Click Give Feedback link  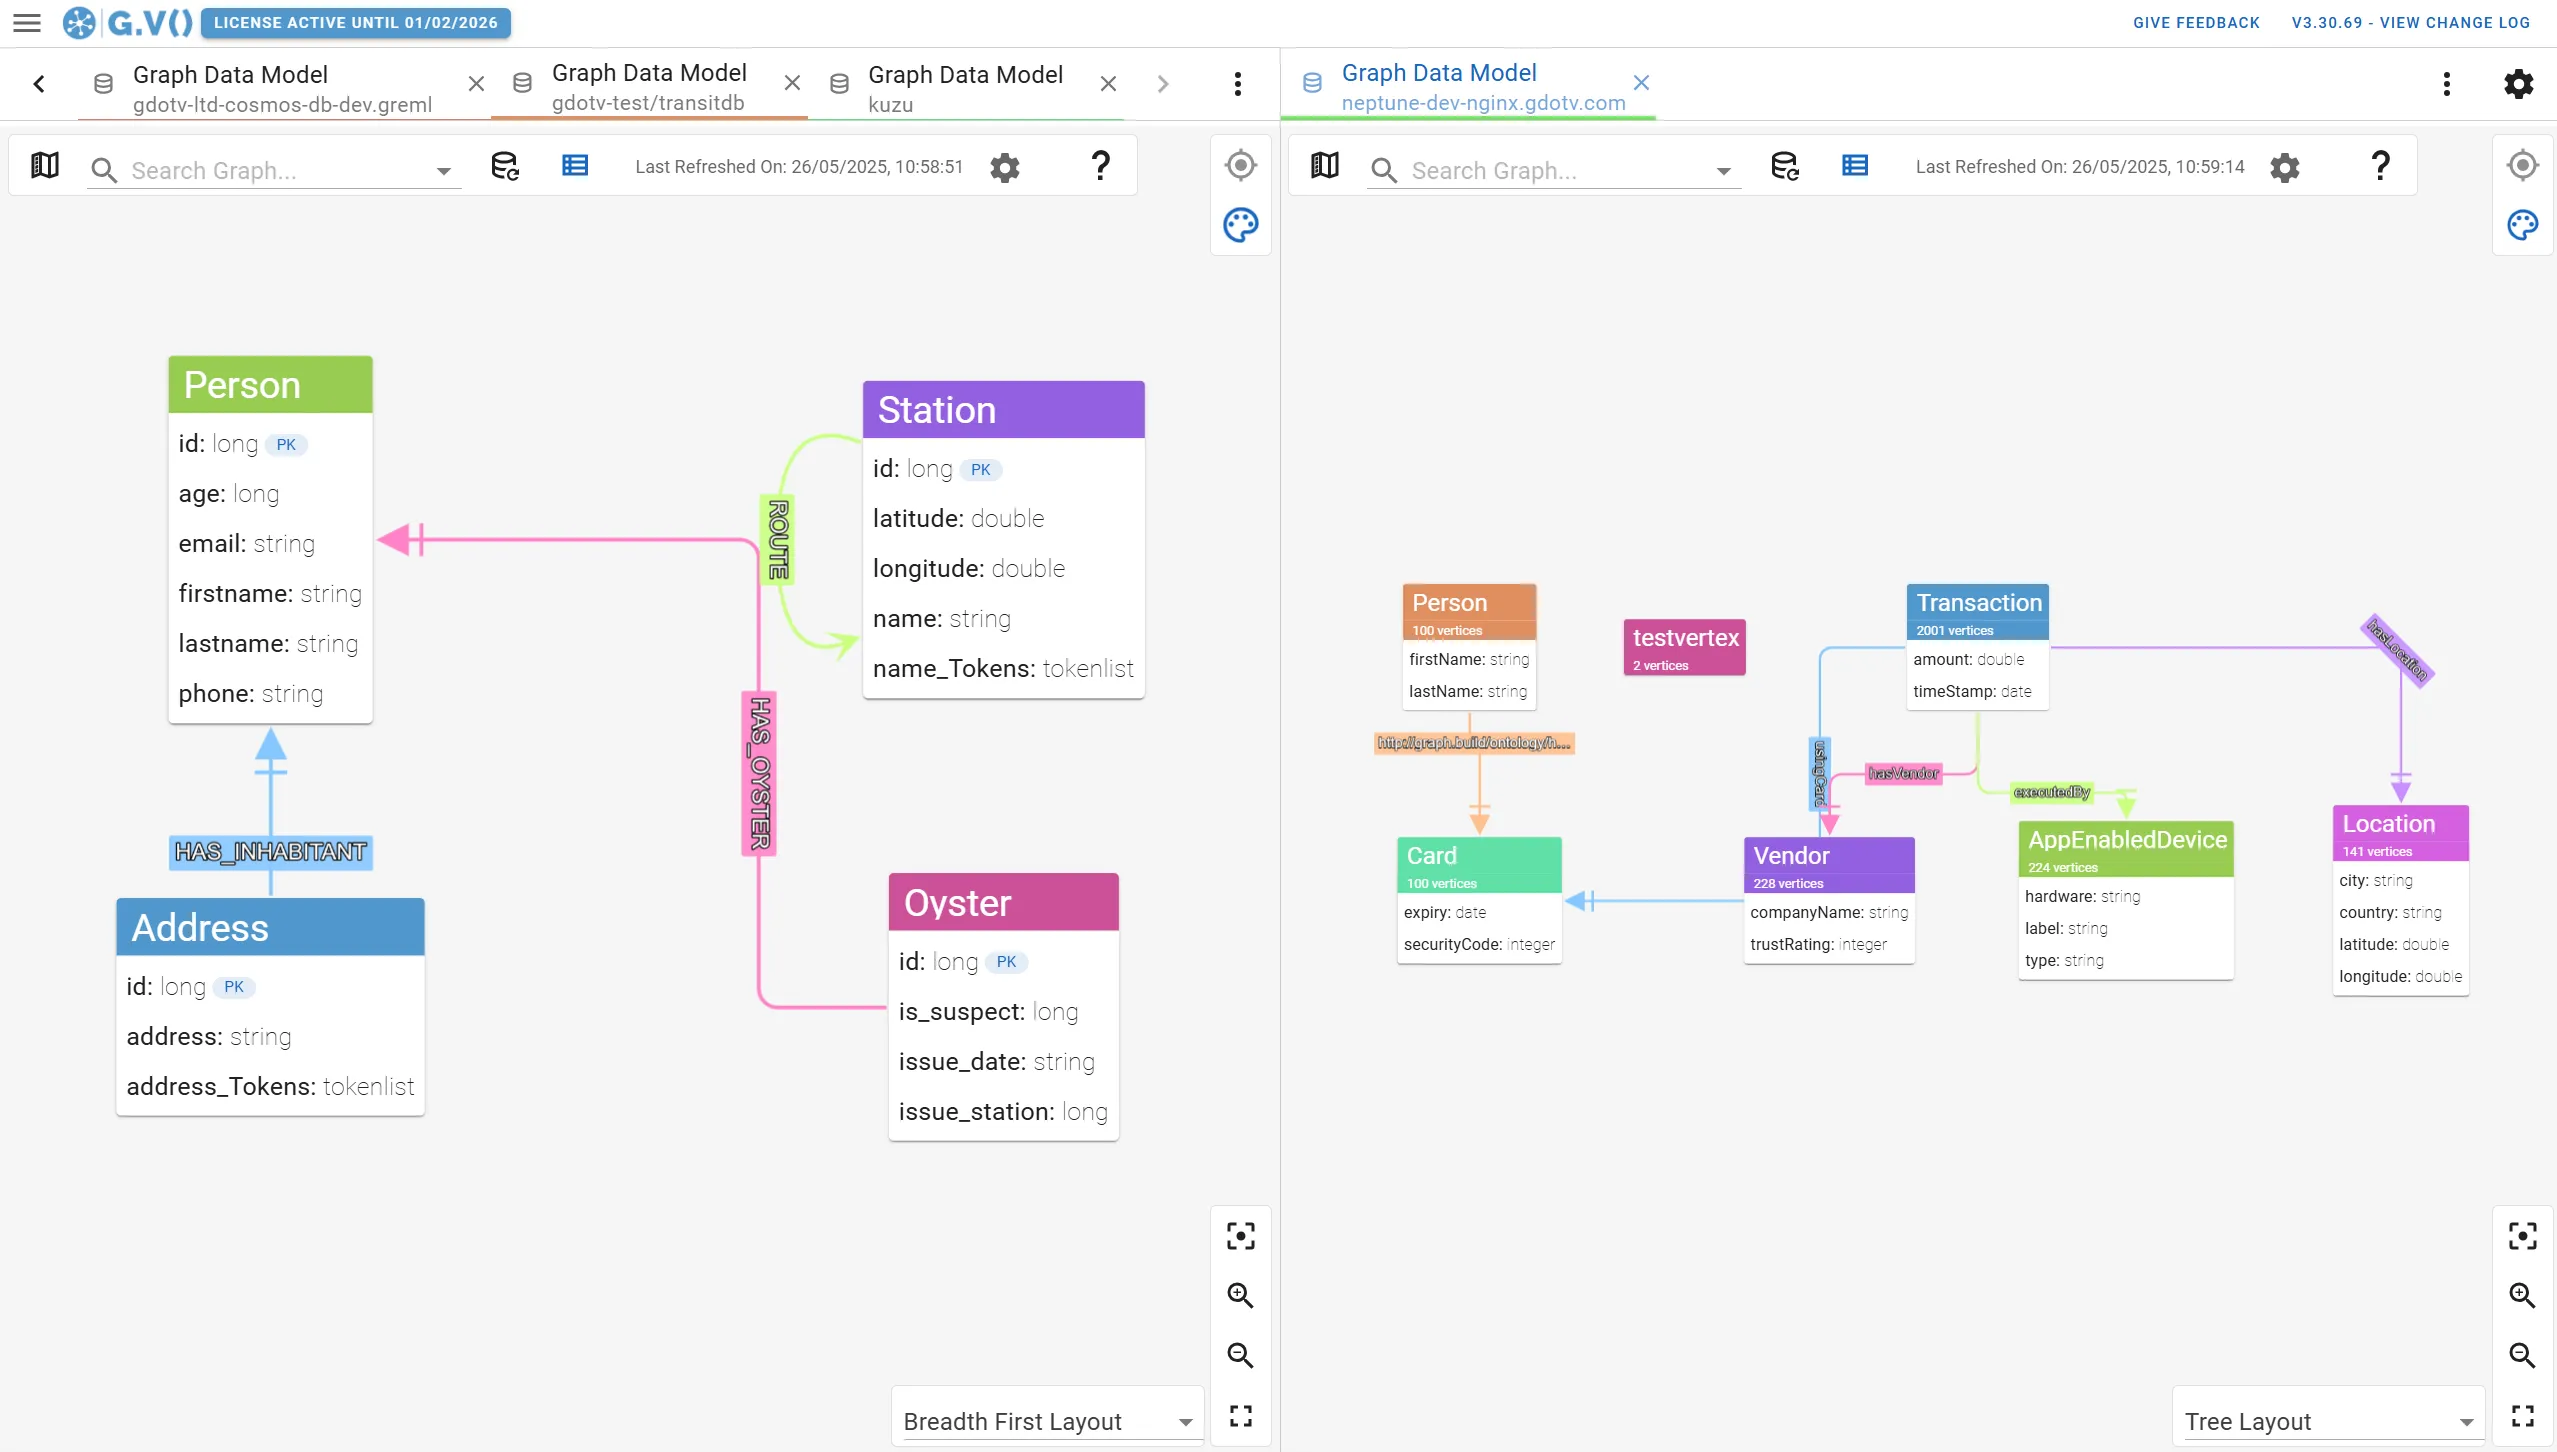(2196, 22)
